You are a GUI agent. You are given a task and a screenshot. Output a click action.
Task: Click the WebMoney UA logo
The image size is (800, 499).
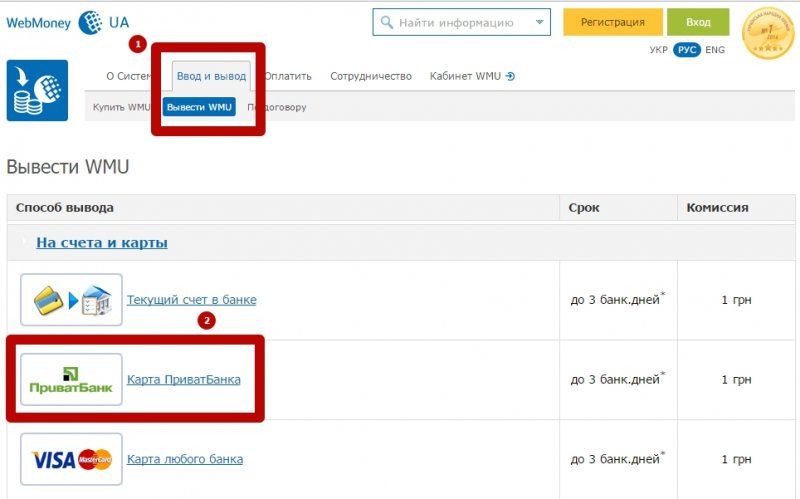click(67, 21)
